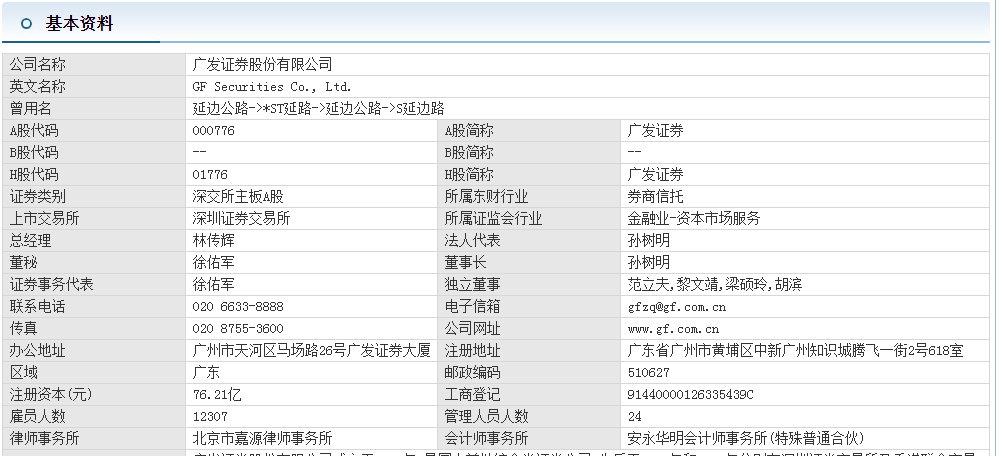Select business registration 91440000126335439C

690,394
